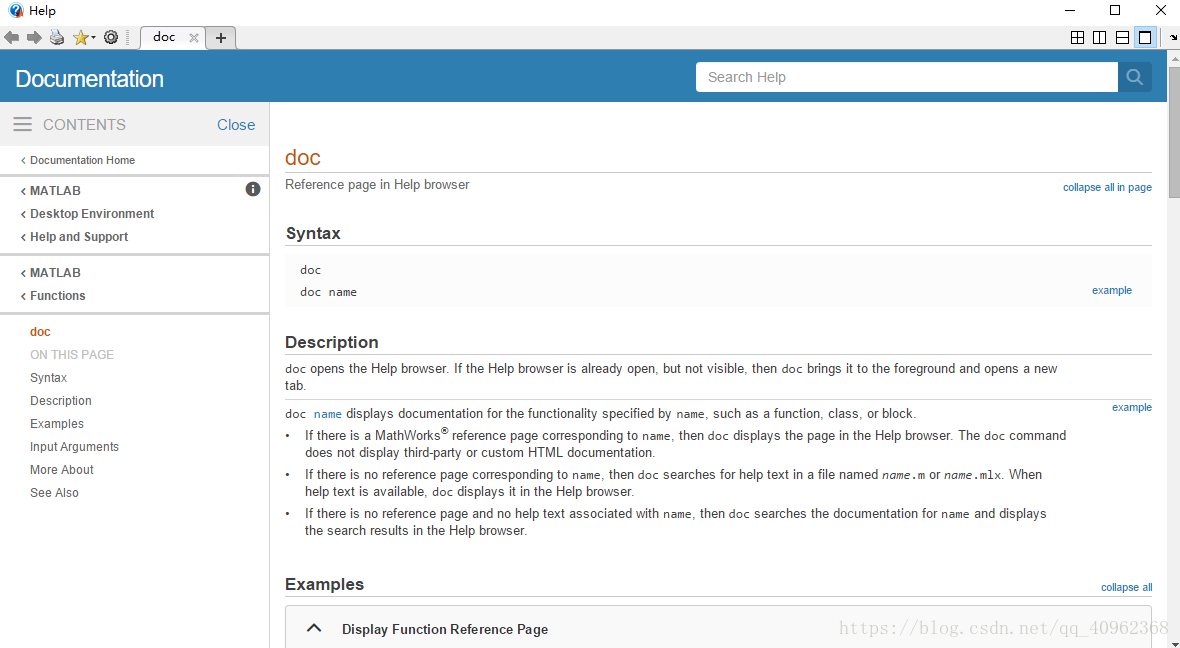Screen dimensions: 1180x648
Task: Click the Back navigation arrow
Action: [x=12, y=38]
